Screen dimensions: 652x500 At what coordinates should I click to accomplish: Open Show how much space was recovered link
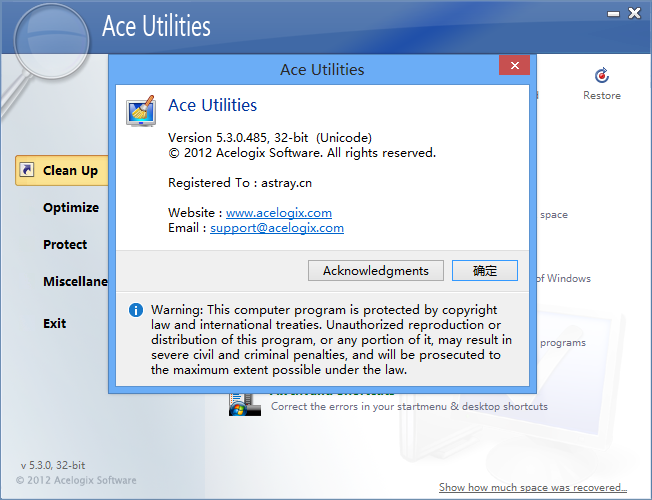click(x=533, y=487)
